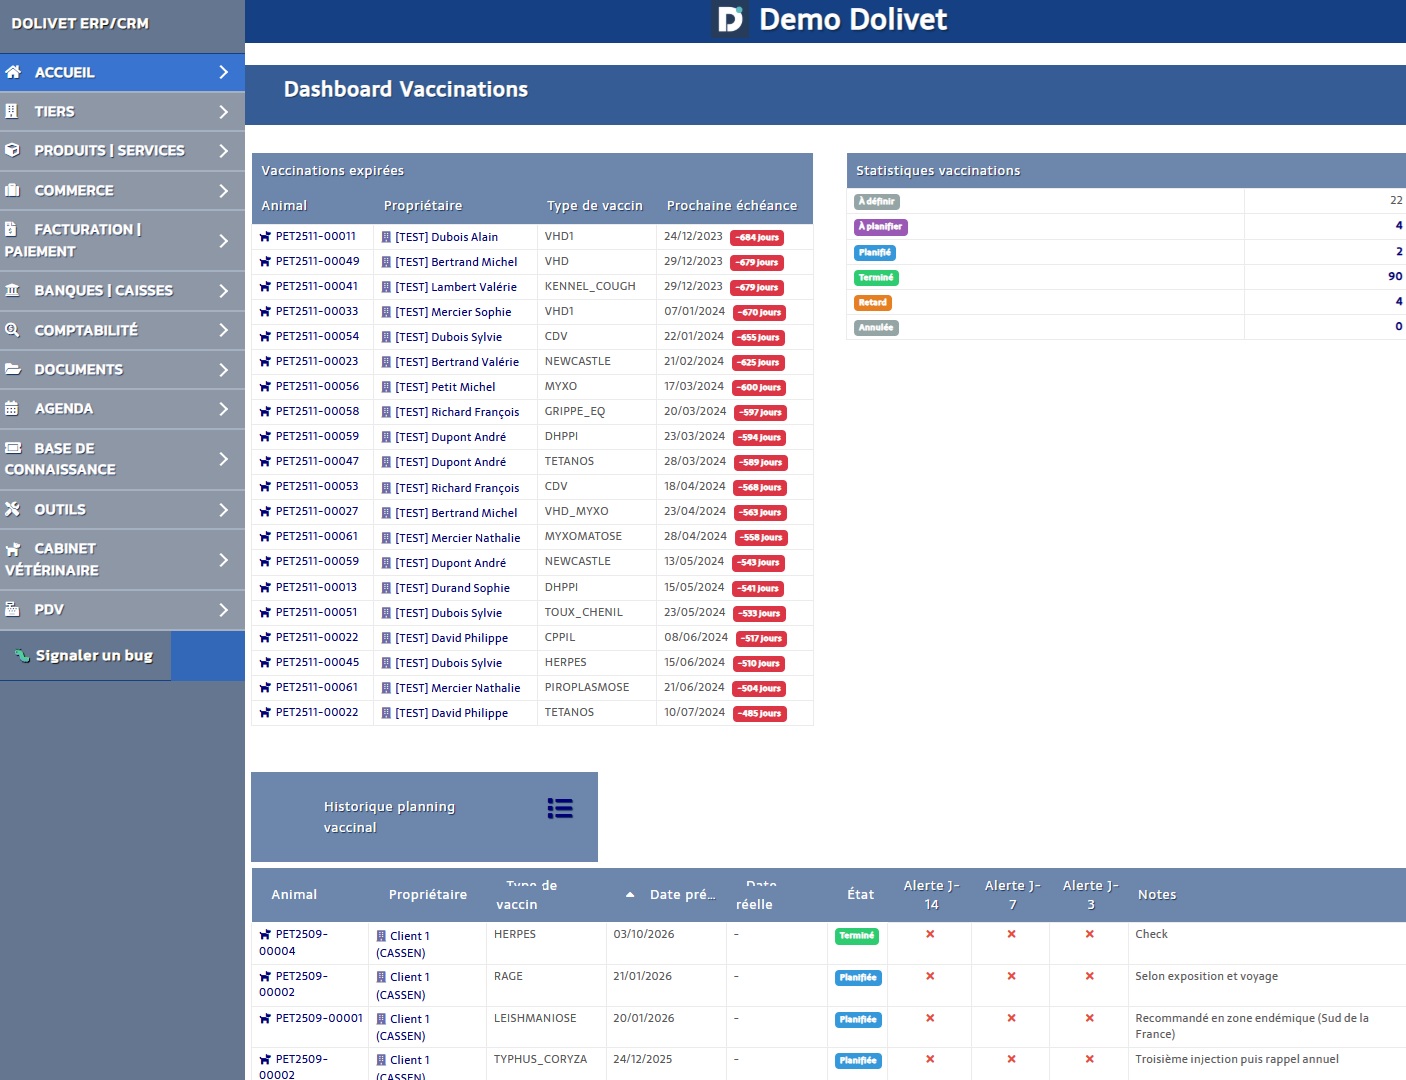Click the home icon next to Accueil

click(x=13, y=72)
